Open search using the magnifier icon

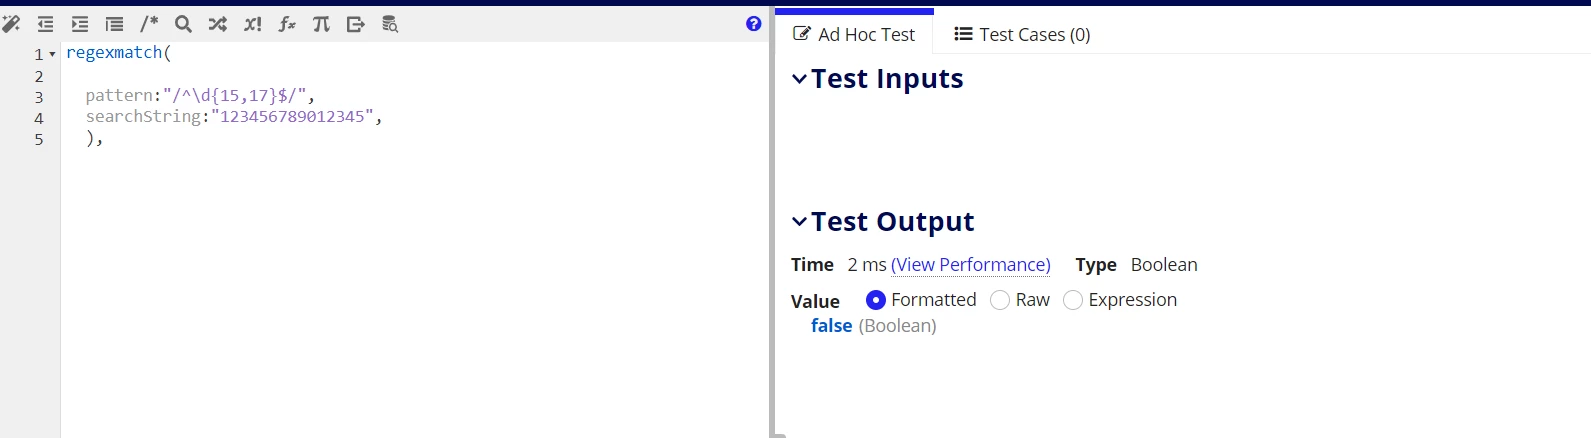coord(183,24)
